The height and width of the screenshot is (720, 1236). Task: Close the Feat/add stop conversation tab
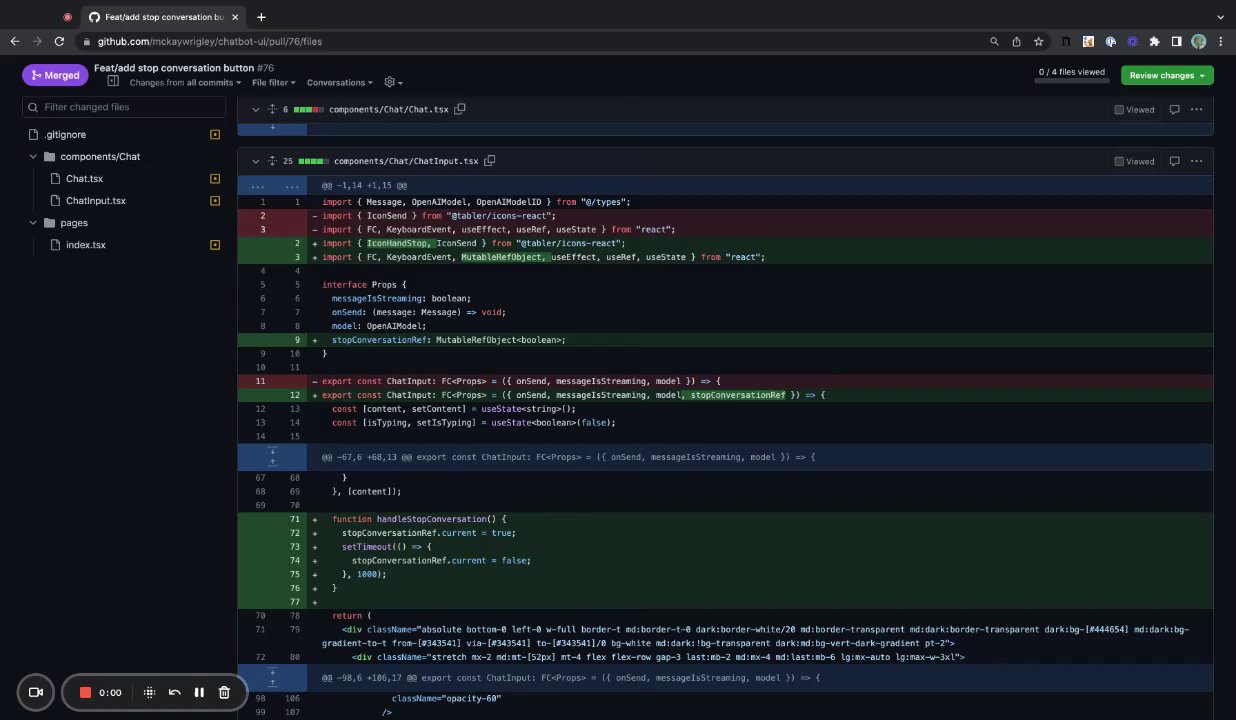coord(234,17)
